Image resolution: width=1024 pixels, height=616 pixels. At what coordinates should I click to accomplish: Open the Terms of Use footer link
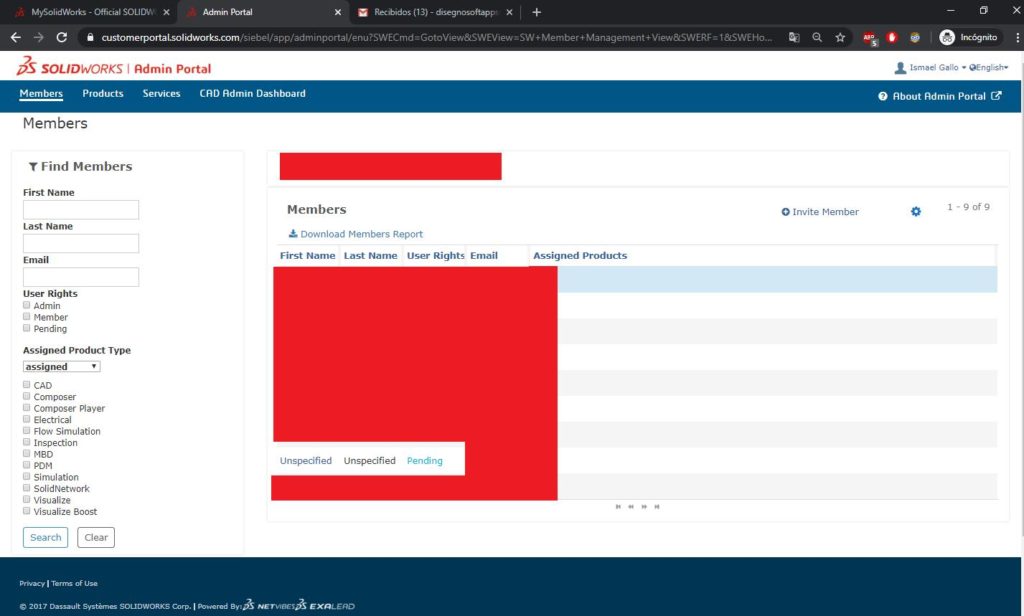[74, 583]
